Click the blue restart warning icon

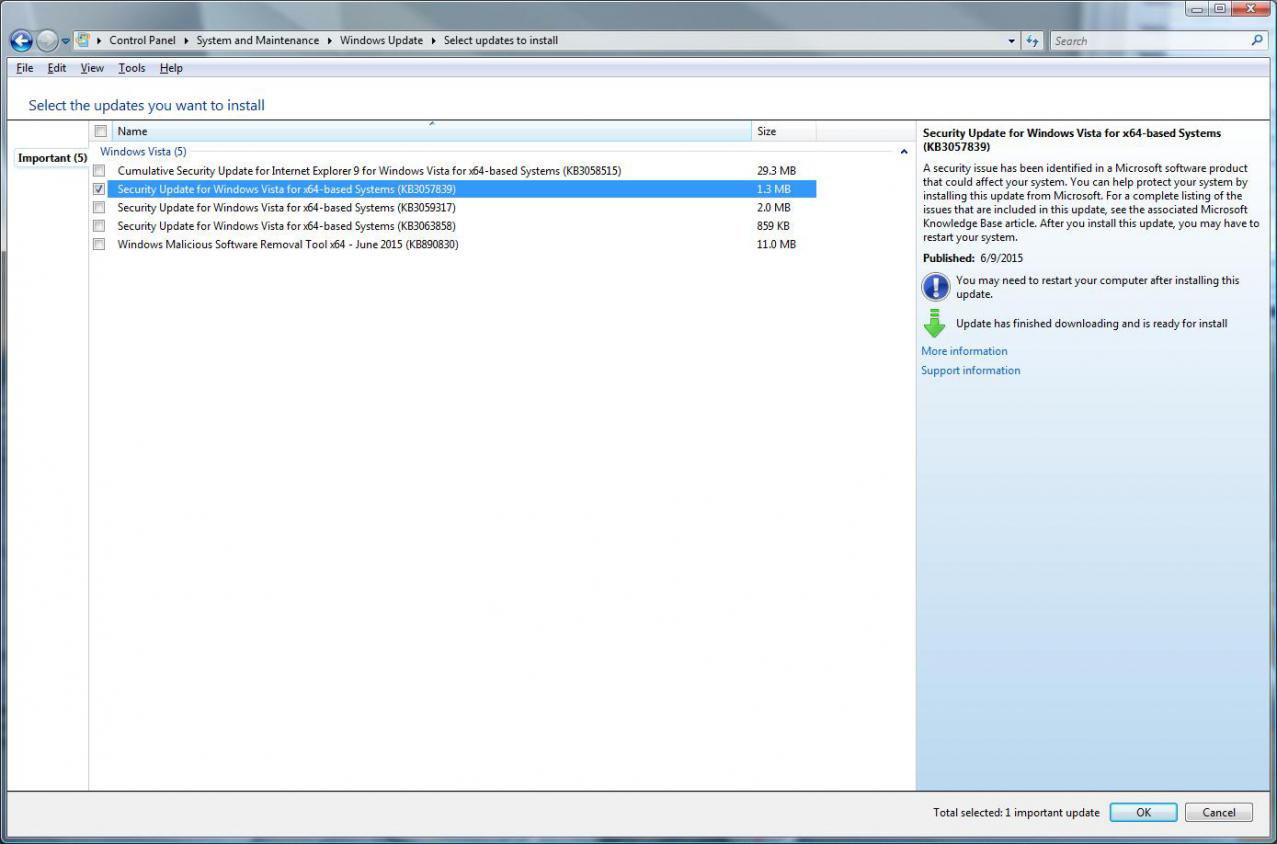click(935, 287)
